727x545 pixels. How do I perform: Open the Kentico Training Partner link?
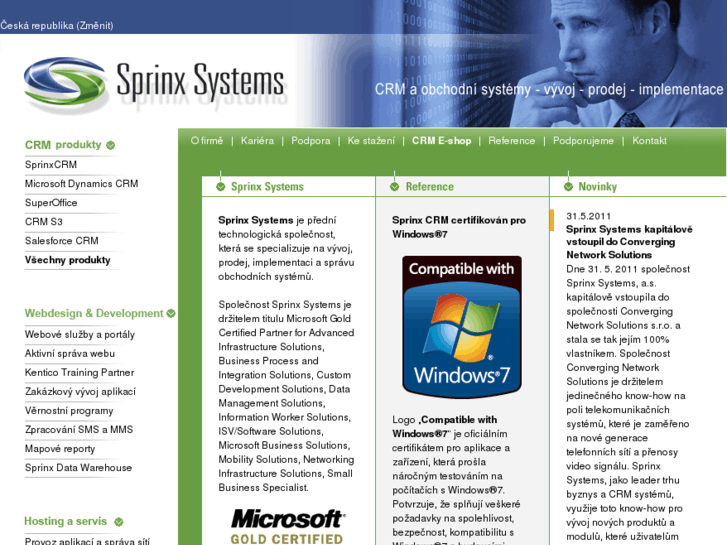click(80, 372)
